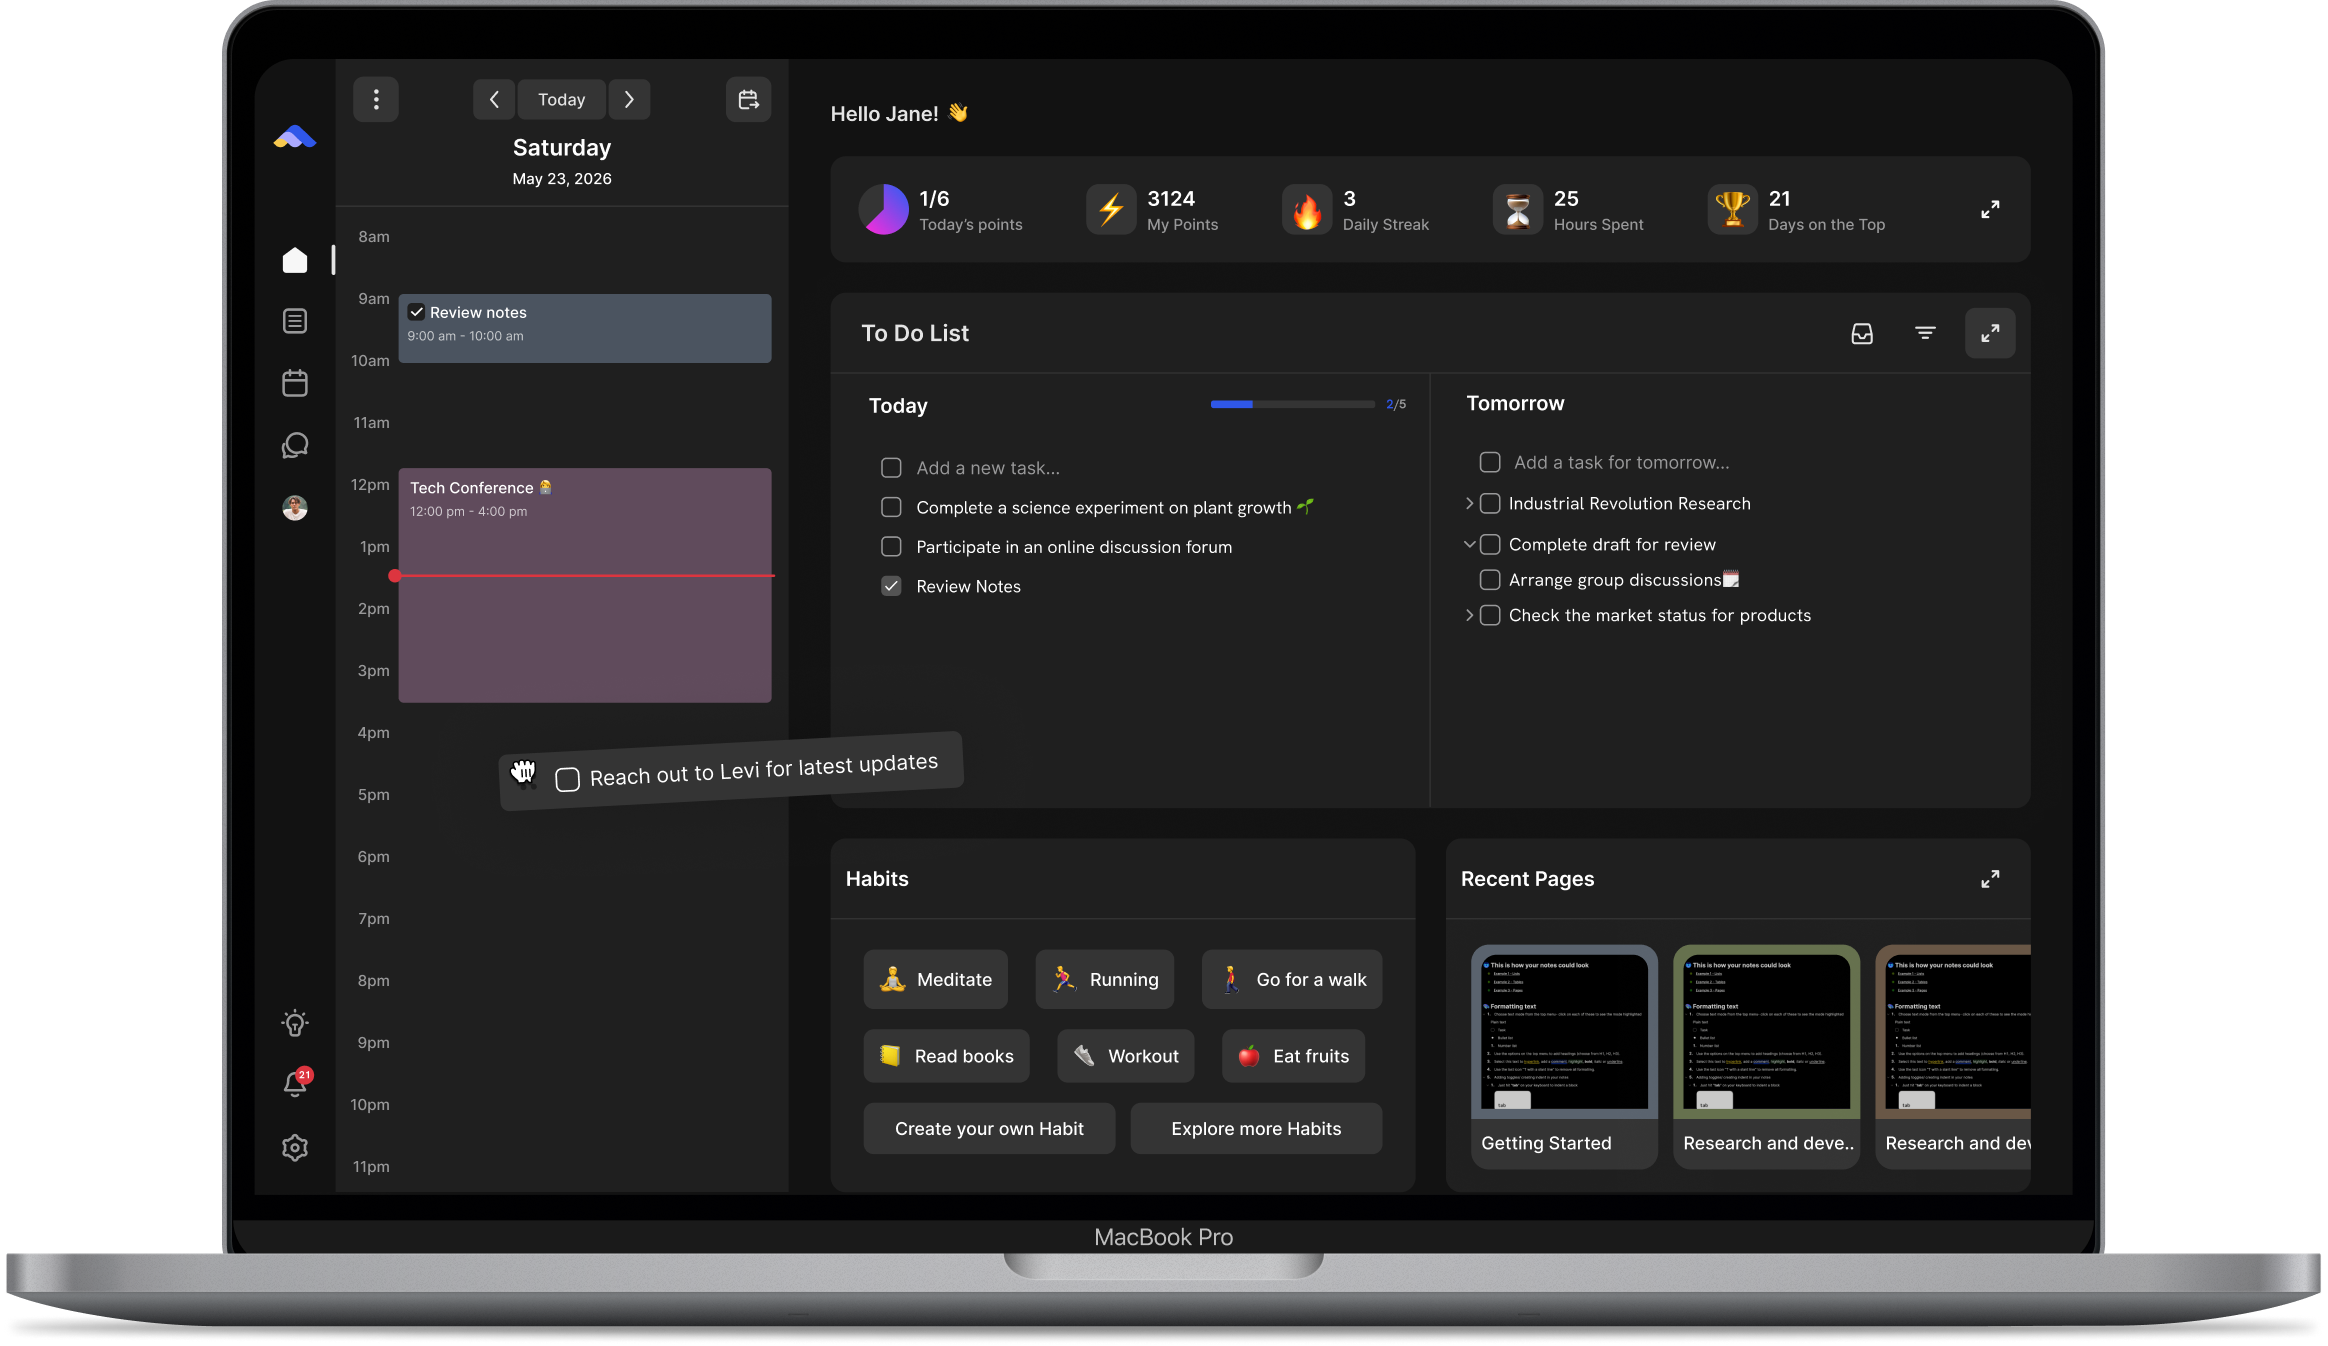This screenshot has height=1346, width=2328.
Task: Click the Create your own Habit button
Action: click(989, 1128)
